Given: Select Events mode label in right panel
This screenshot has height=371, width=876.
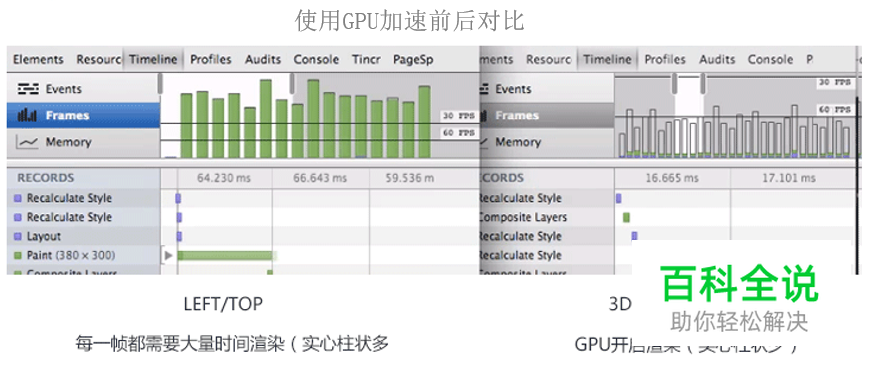Looking at the screenshot, I should (513, 89).
